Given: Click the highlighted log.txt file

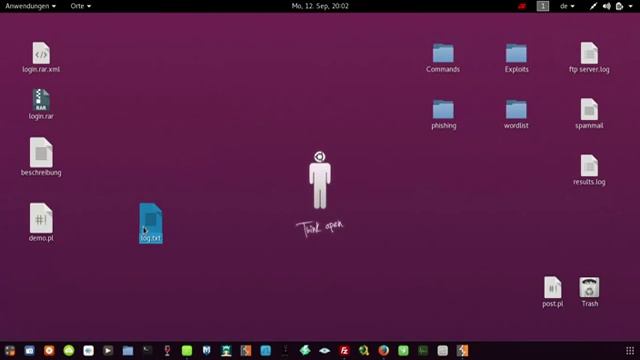Looking at the screenshot, I should pos(151,223).
